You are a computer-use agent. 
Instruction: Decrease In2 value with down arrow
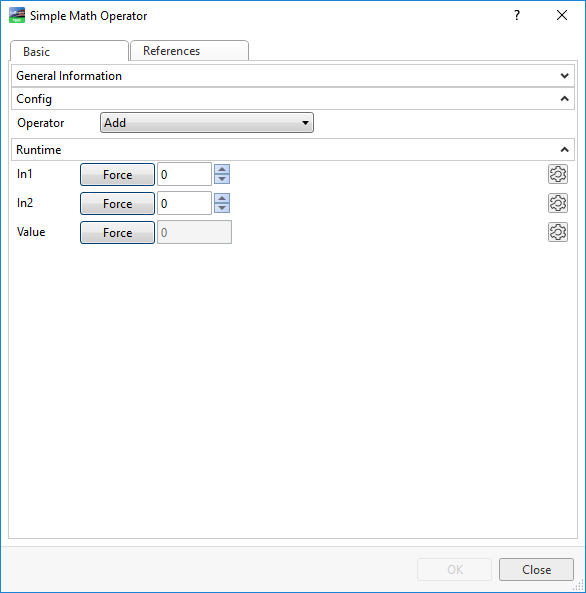[222, 208]
